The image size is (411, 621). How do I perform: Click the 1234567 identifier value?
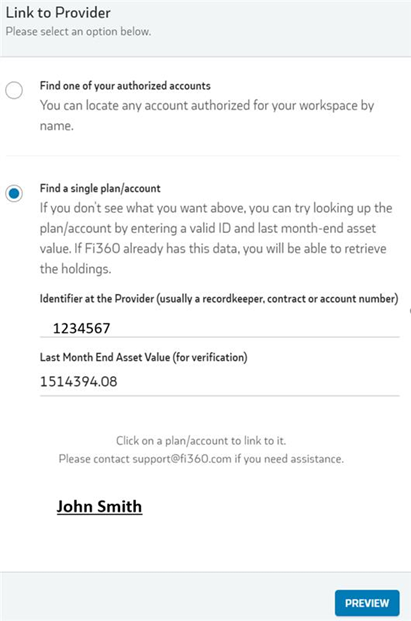pyautogui.click(x=82, y=328)
